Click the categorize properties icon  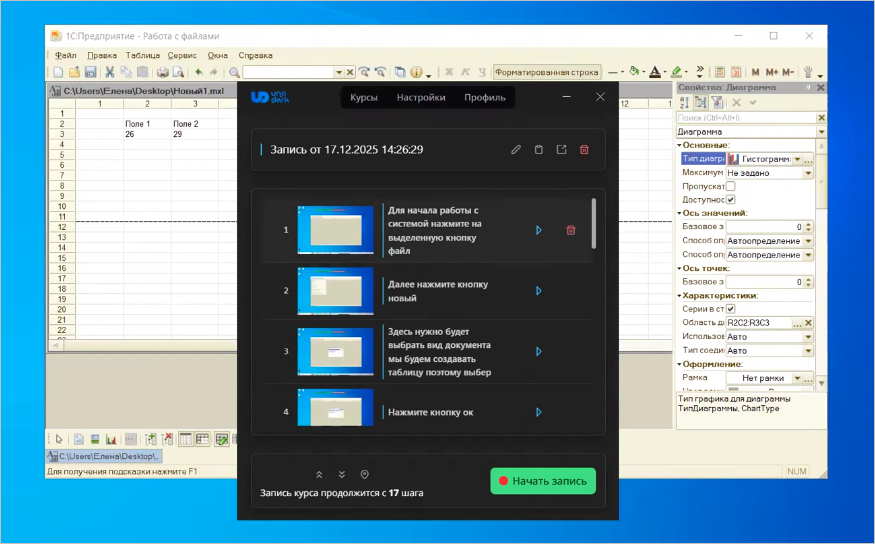[701, 102]
